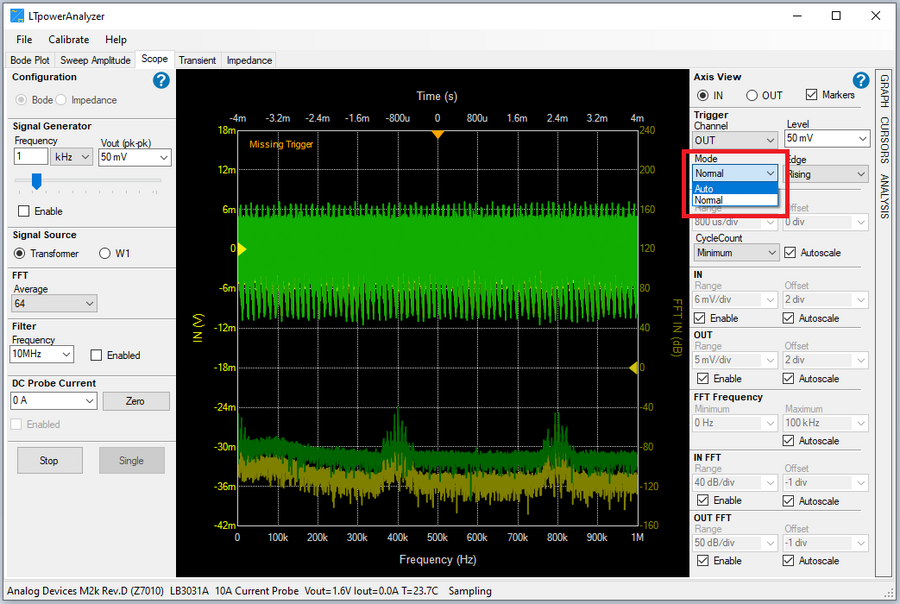
Task: Open the vertical GRAPH side panel
Action: (884, 91)
